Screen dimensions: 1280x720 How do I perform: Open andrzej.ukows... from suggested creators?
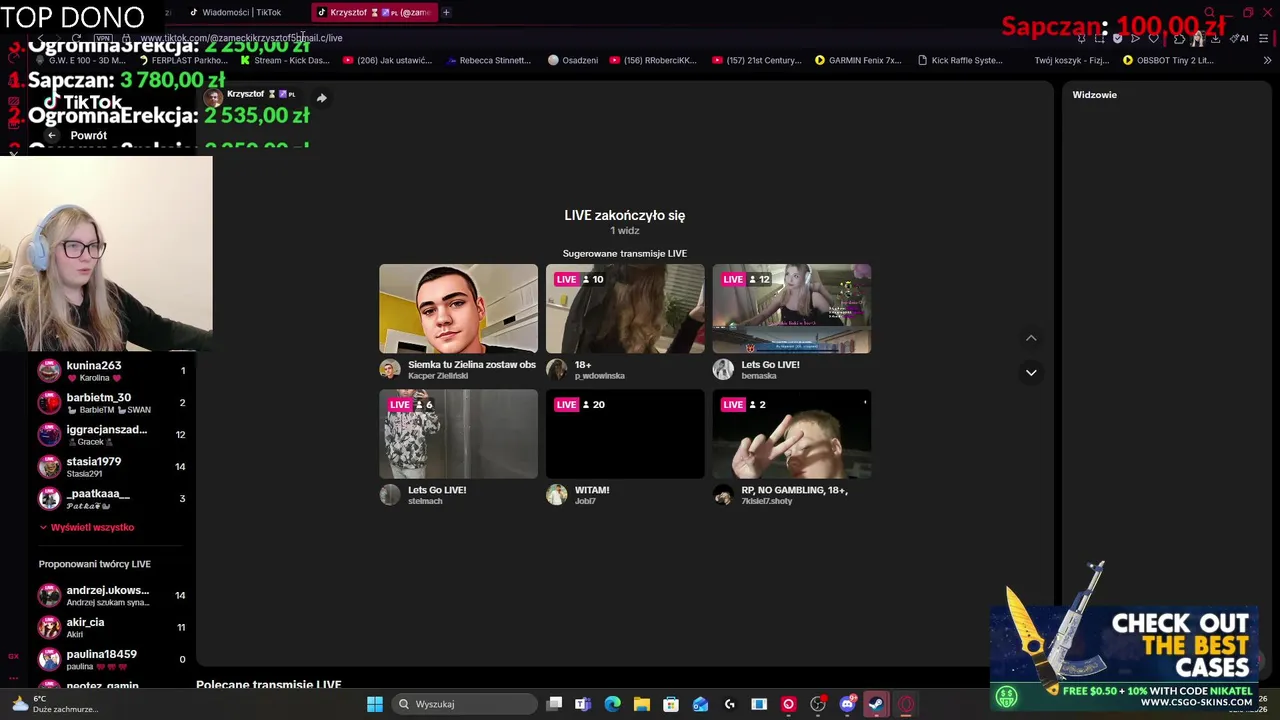(112, 595)
